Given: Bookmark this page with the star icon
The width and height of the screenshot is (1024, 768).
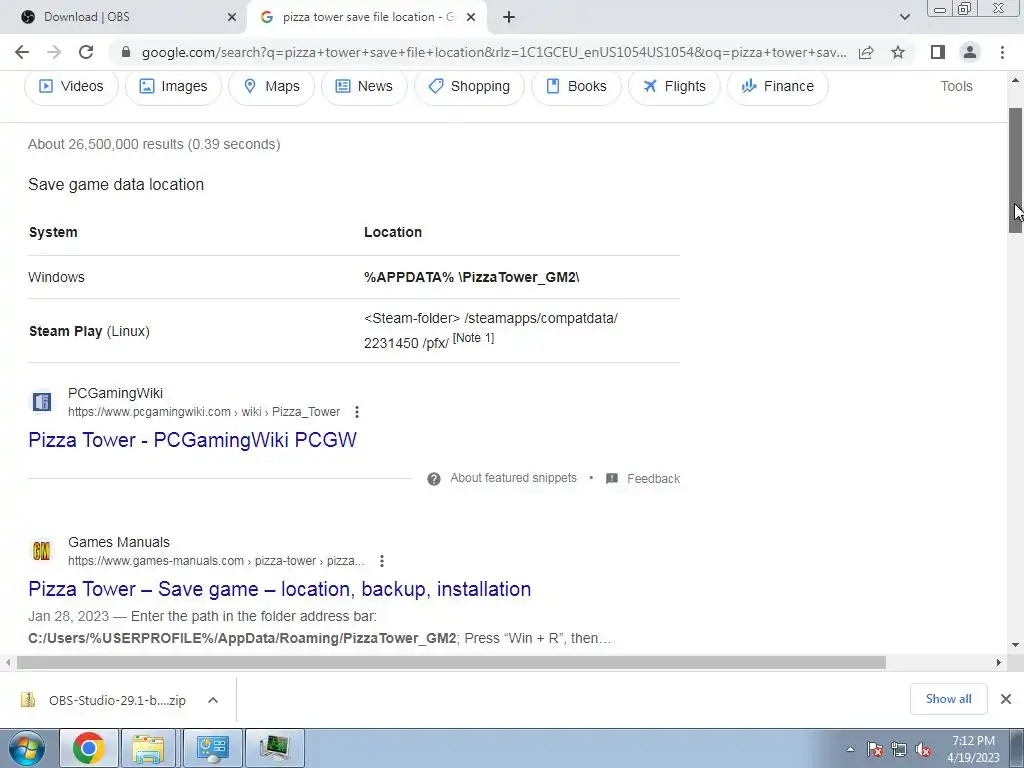Looking at the screenshot, I should 898,52.
